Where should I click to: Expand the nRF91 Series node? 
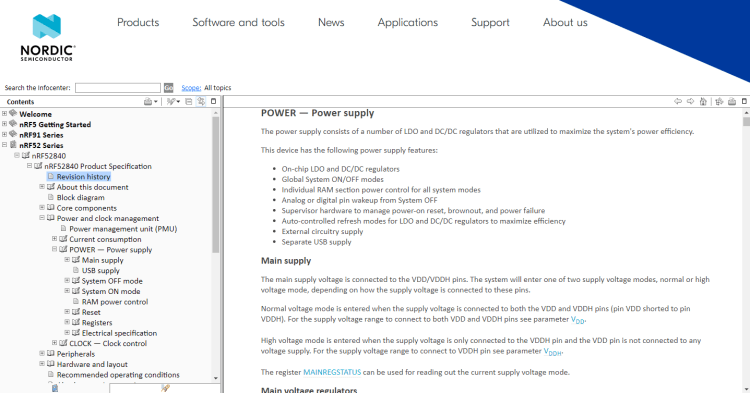tap(4, 135)
